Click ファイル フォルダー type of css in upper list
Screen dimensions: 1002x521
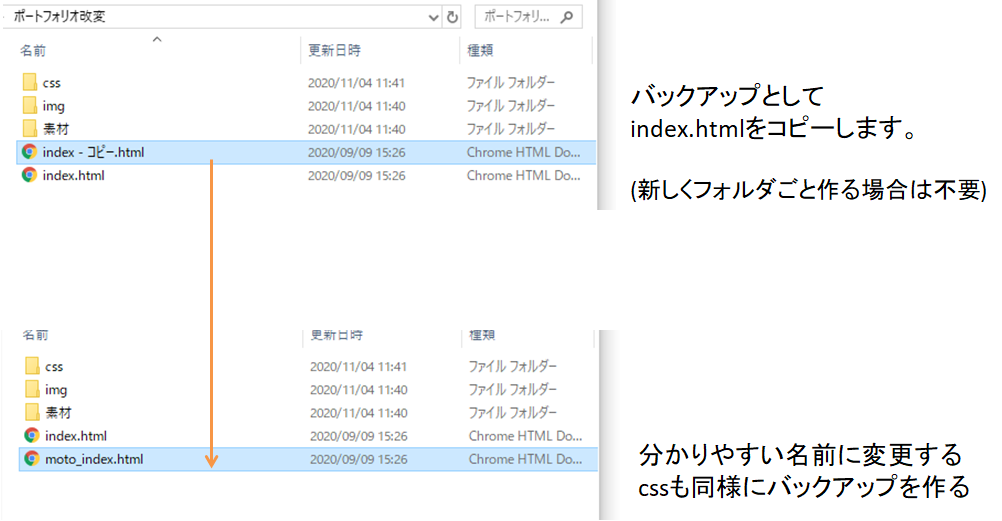pyautogui.click(x=511, y=82)
